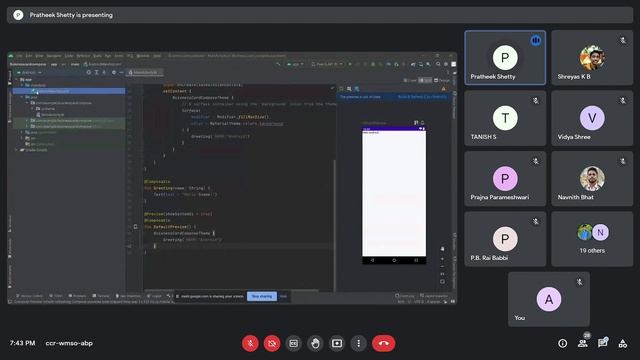
Task: Switch the editor to Design view
Action: [442, 80]
